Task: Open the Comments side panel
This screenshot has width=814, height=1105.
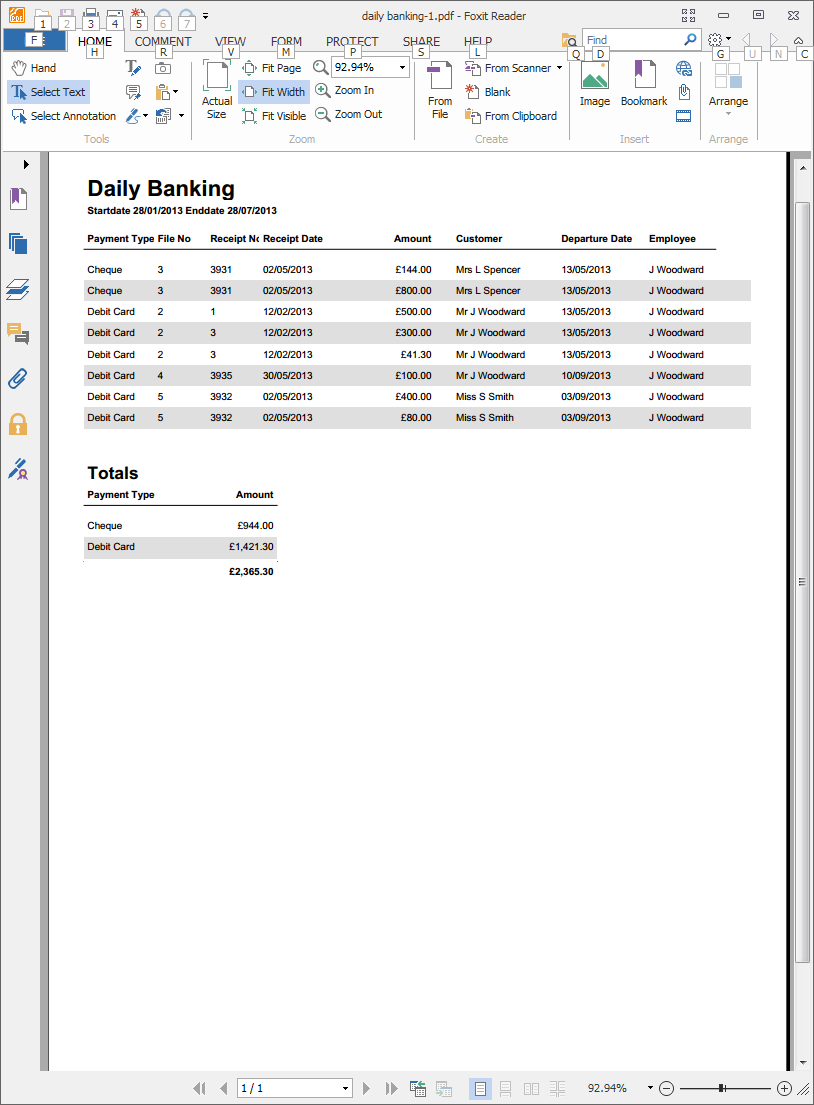Action: (18, 333)
